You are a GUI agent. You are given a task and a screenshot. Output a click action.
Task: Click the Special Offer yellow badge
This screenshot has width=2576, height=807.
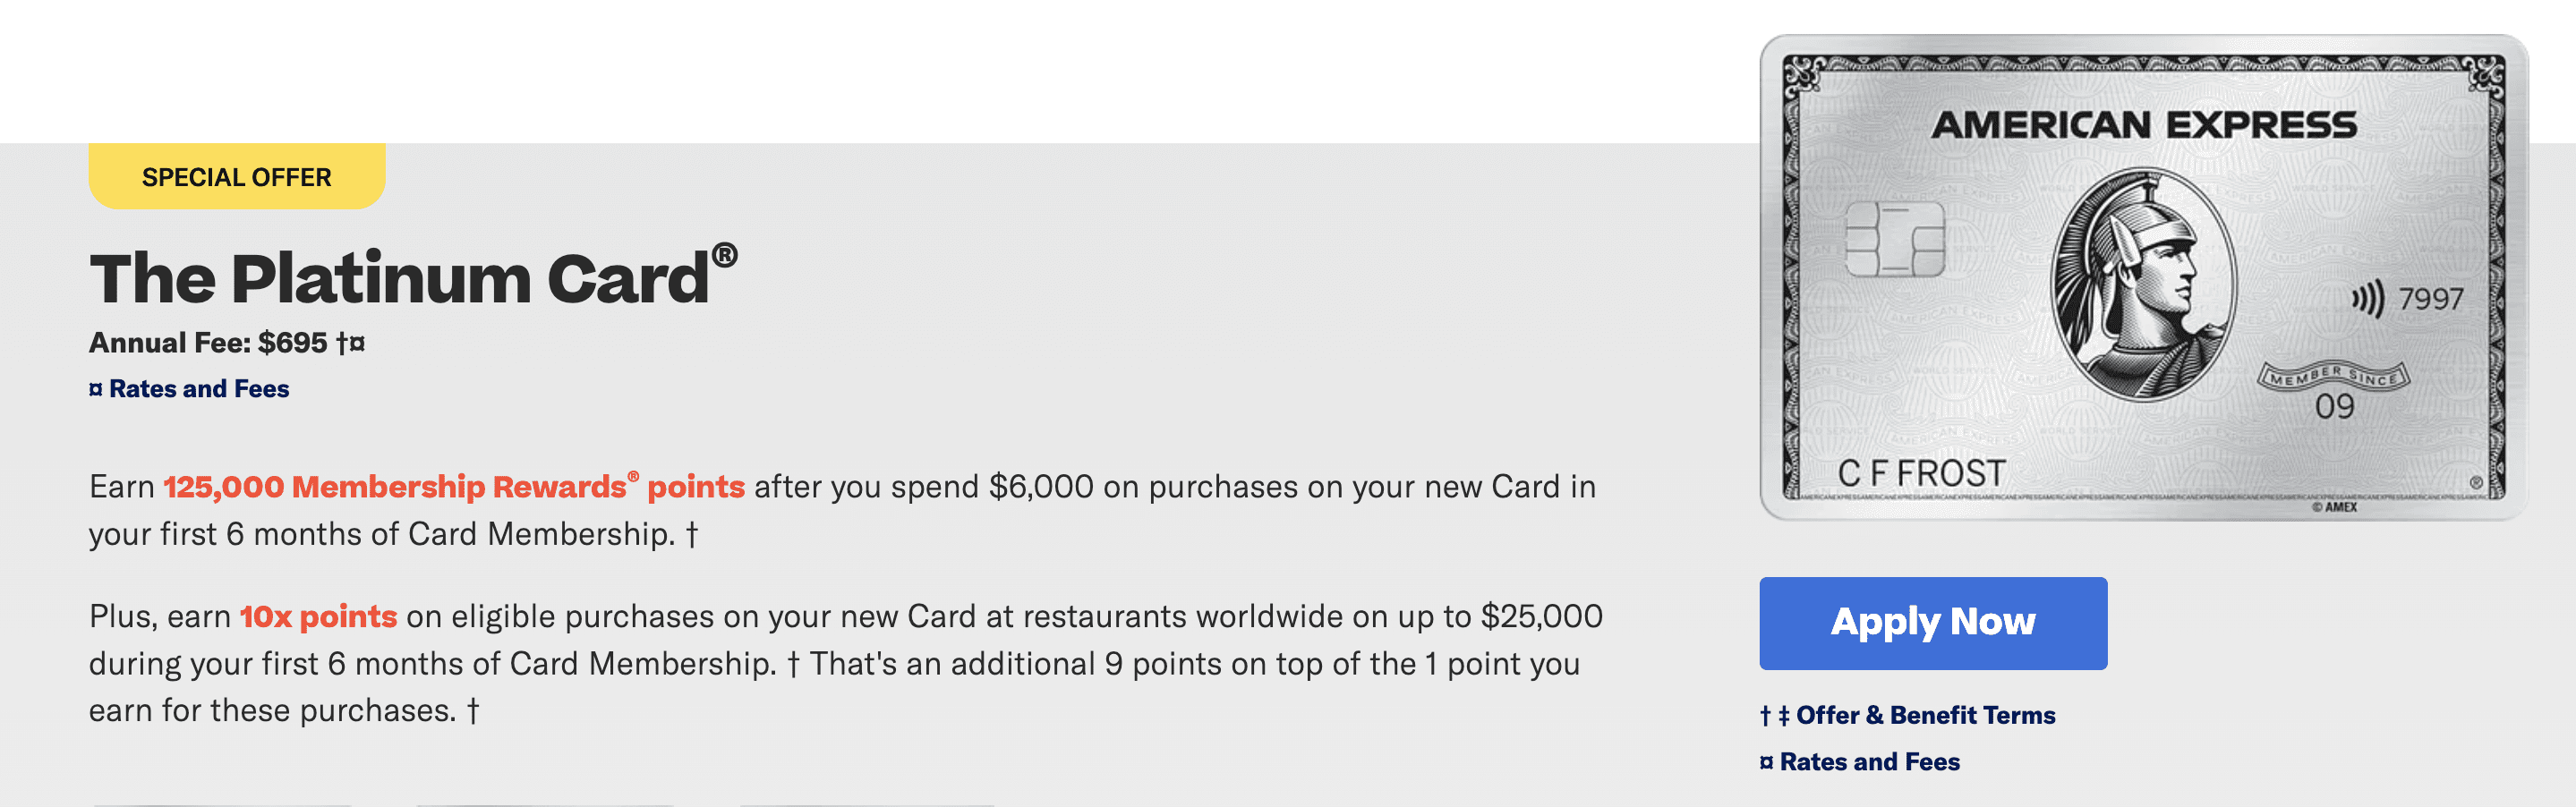click(x=236, y=177)
